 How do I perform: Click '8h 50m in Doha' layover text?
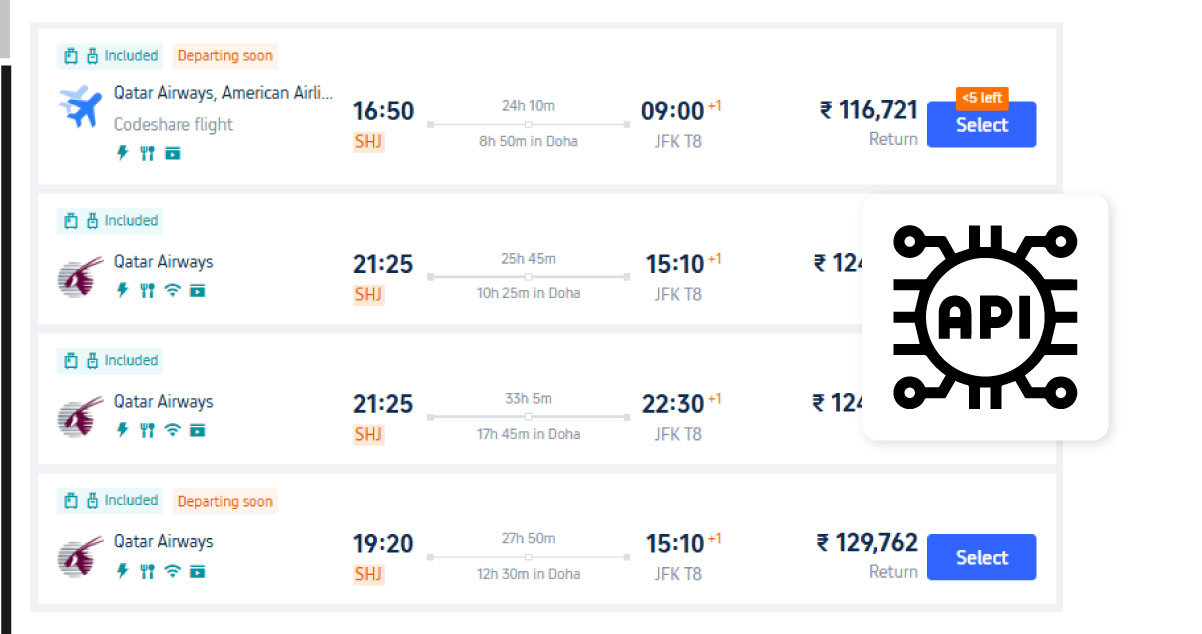pyautogui.click(x=529, y=141)
